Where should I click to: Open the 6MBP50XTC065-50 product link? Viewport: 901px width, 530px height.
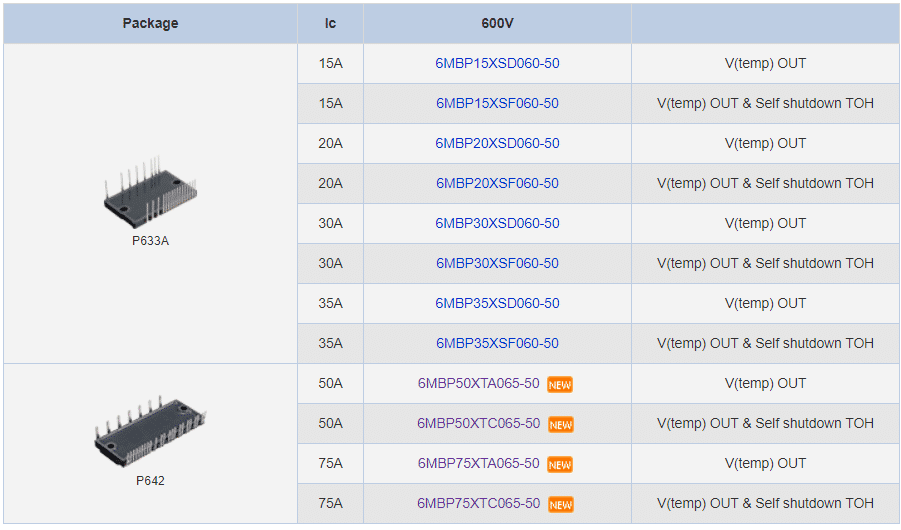(478, 423)
